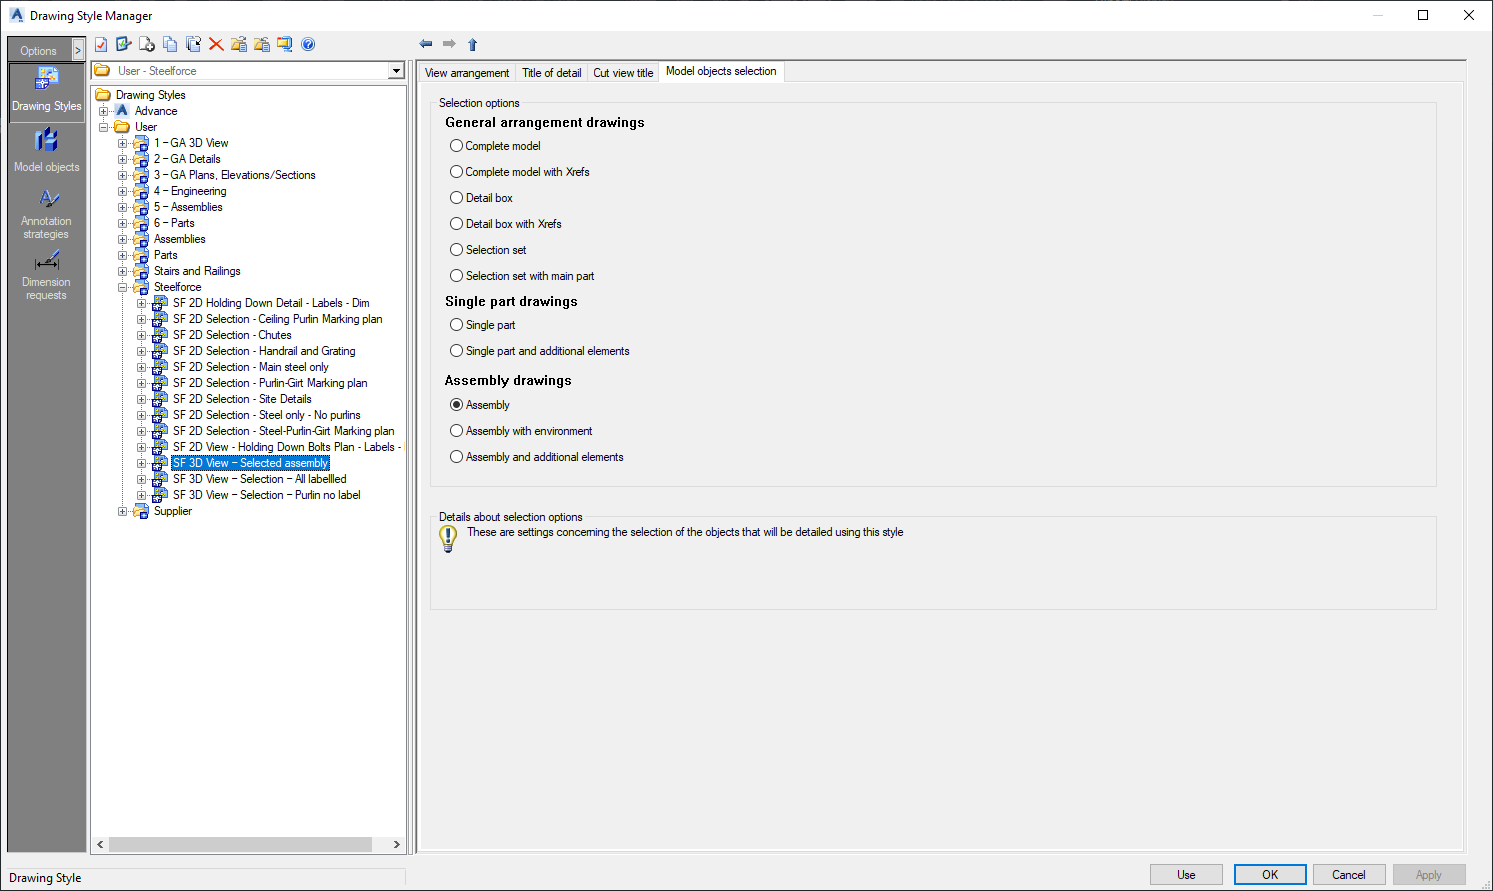The width and height of the screenshot is (1493, 891).
Task: Switch to the Cut view title tab
Action: pos(623,73)
